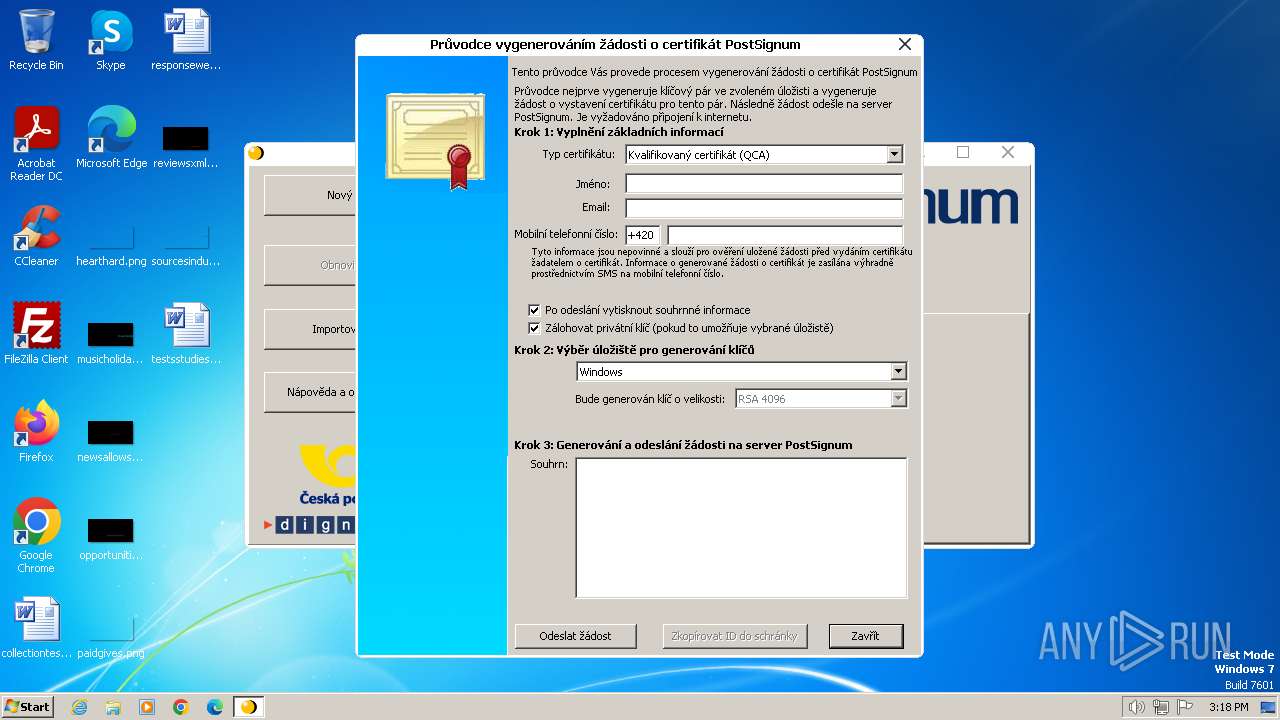Screen dimensions: 1280x720
Task: Open the opportuniti desktop file
Action: coord(110,539)
